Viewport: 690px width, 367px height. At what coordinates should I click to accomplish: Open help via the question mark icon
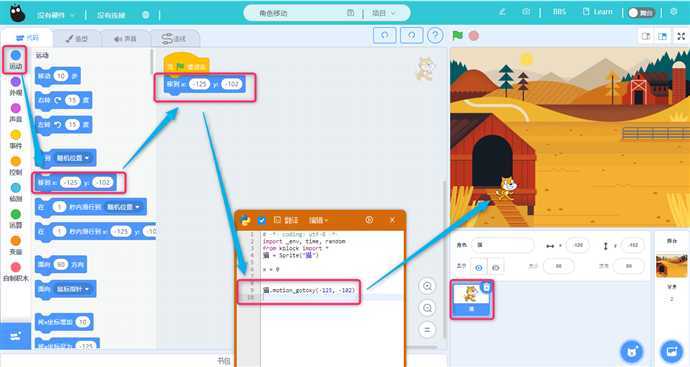pyautogui.click(x=435, y=36)
